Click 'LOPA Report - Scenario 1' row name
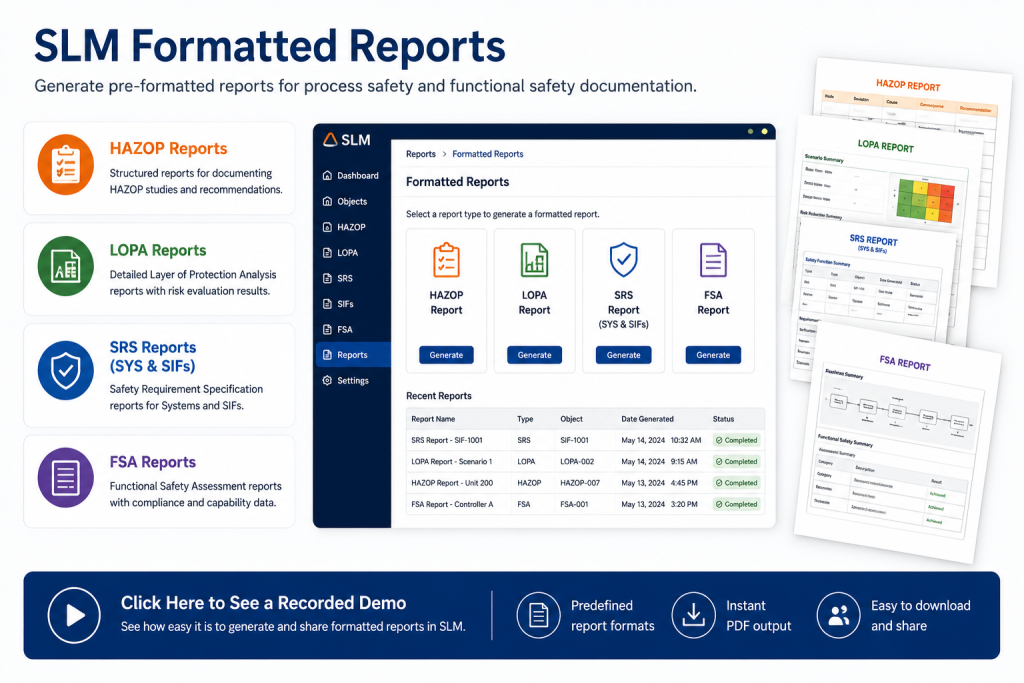This screenshot has width=1024, height=683. [451, 462]
